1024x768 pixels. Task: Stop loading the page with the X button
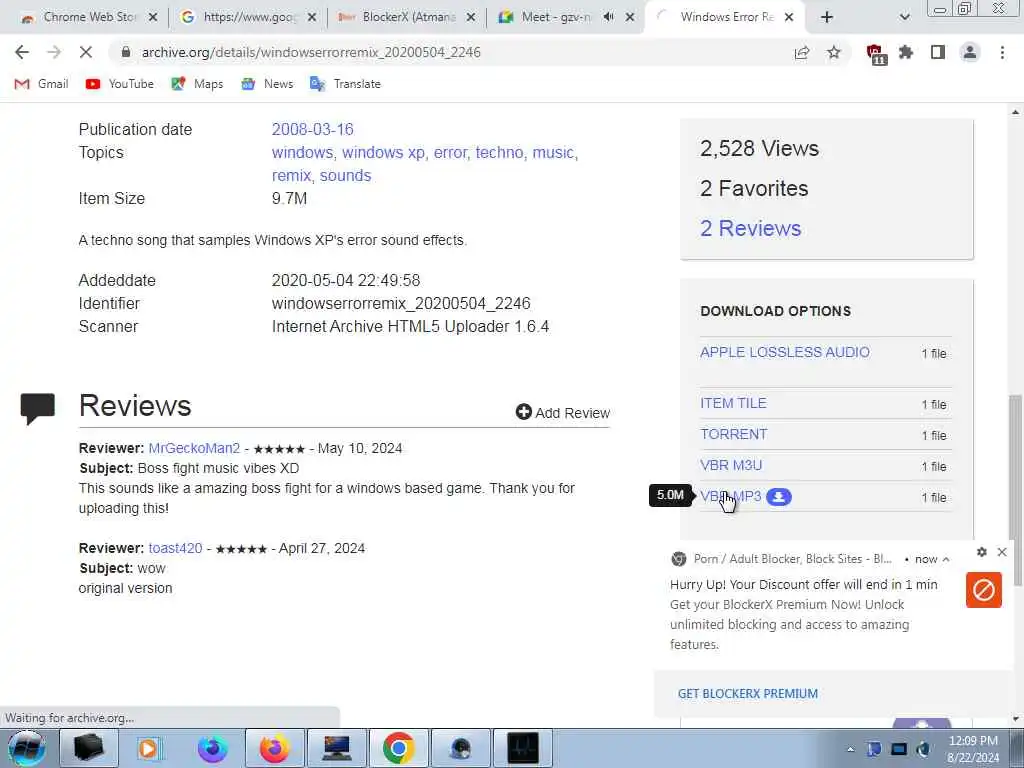tap(86, 52)
